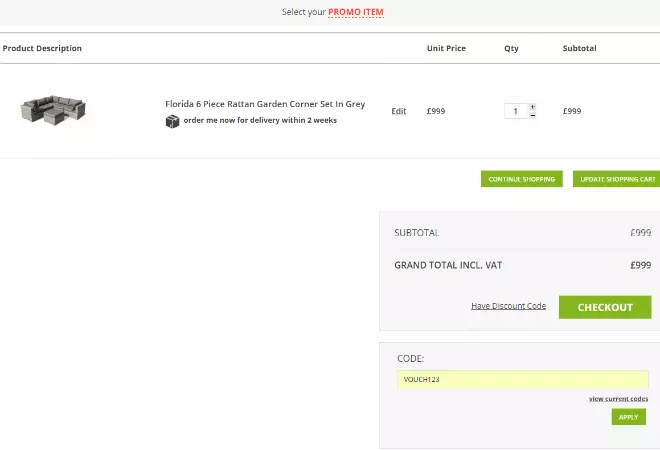
Task: Open the Florida rattan corner set thumbnail
Action: coord(53,109)
